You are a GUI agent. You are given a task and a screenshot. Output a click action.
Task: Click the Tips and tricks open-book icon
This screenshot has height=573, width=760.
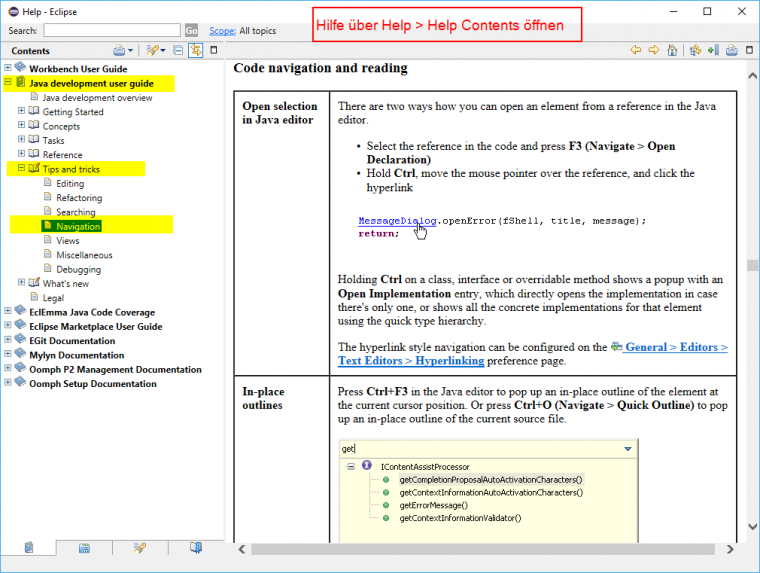click(x=34, y=168)
